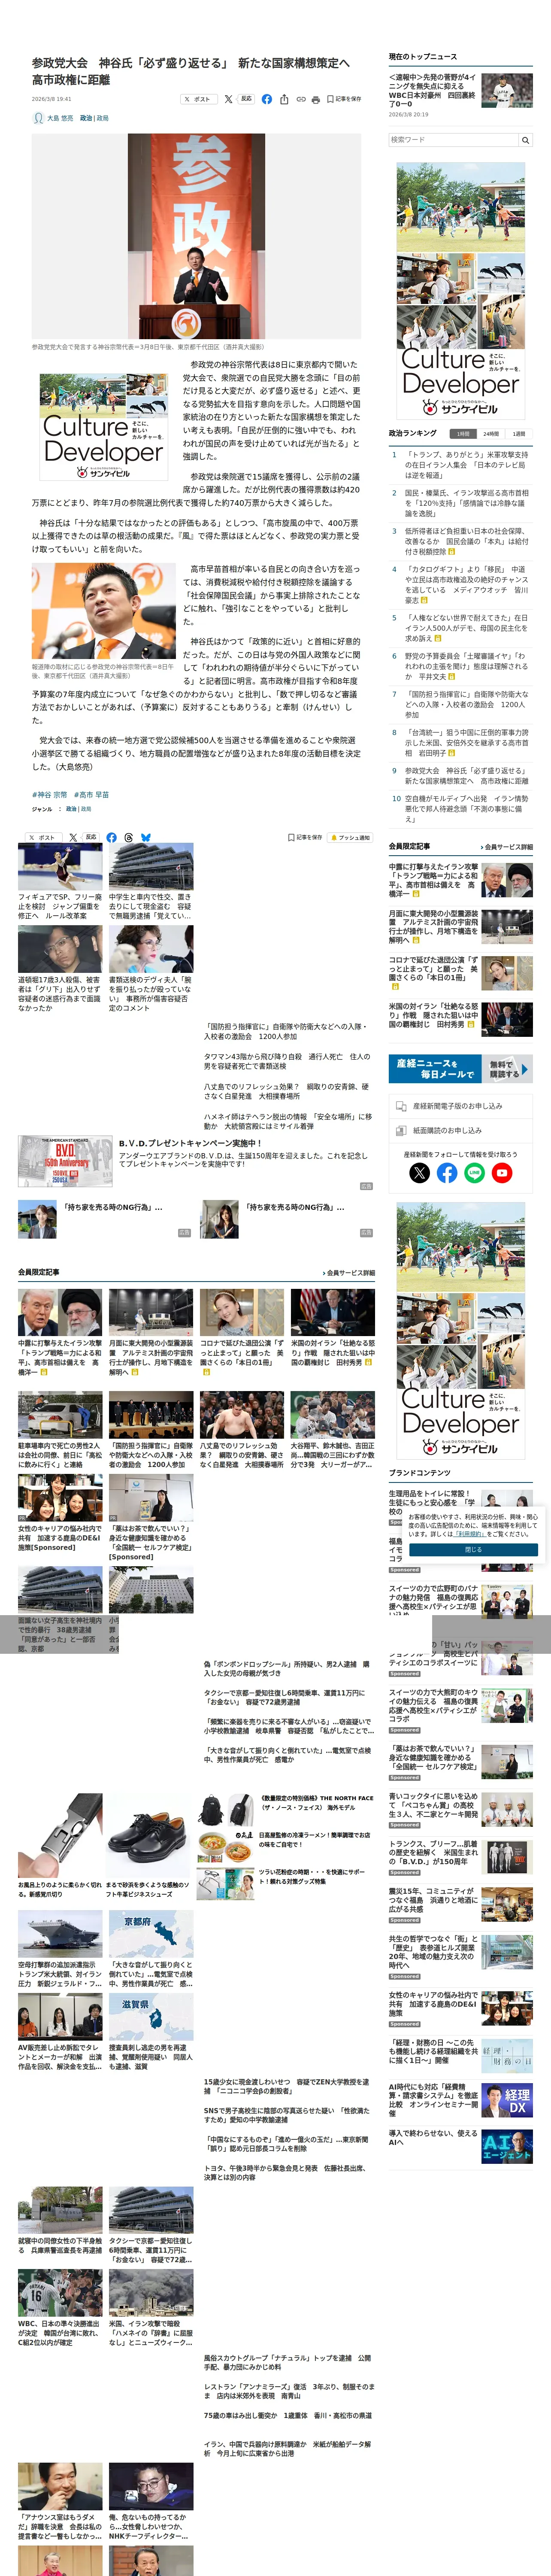The height and width of the screenshot is (2576, 551).
Task: Select the 1週間 ranking tab
Action: (519, 434)
